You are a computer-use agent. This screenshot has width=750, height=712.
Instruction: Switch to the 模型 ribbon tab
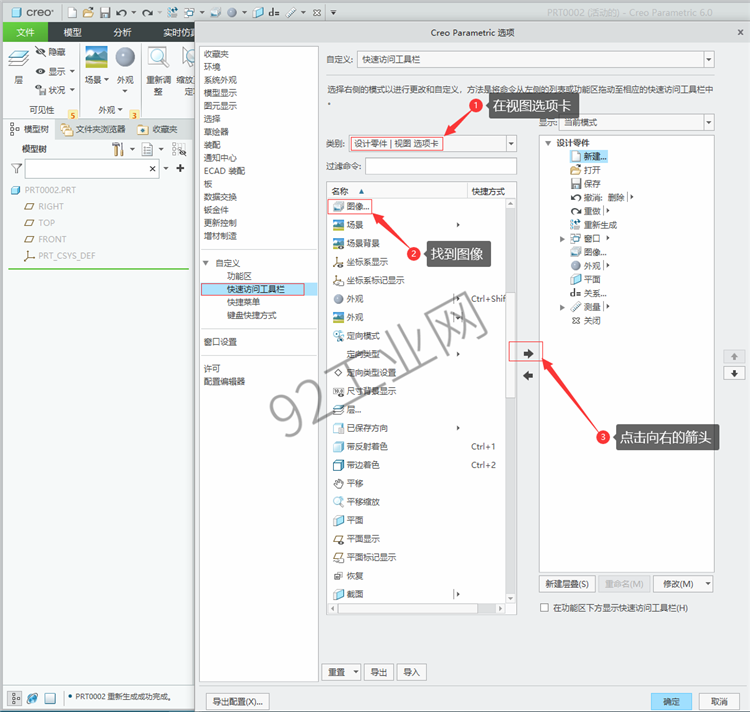pos(73,32)
